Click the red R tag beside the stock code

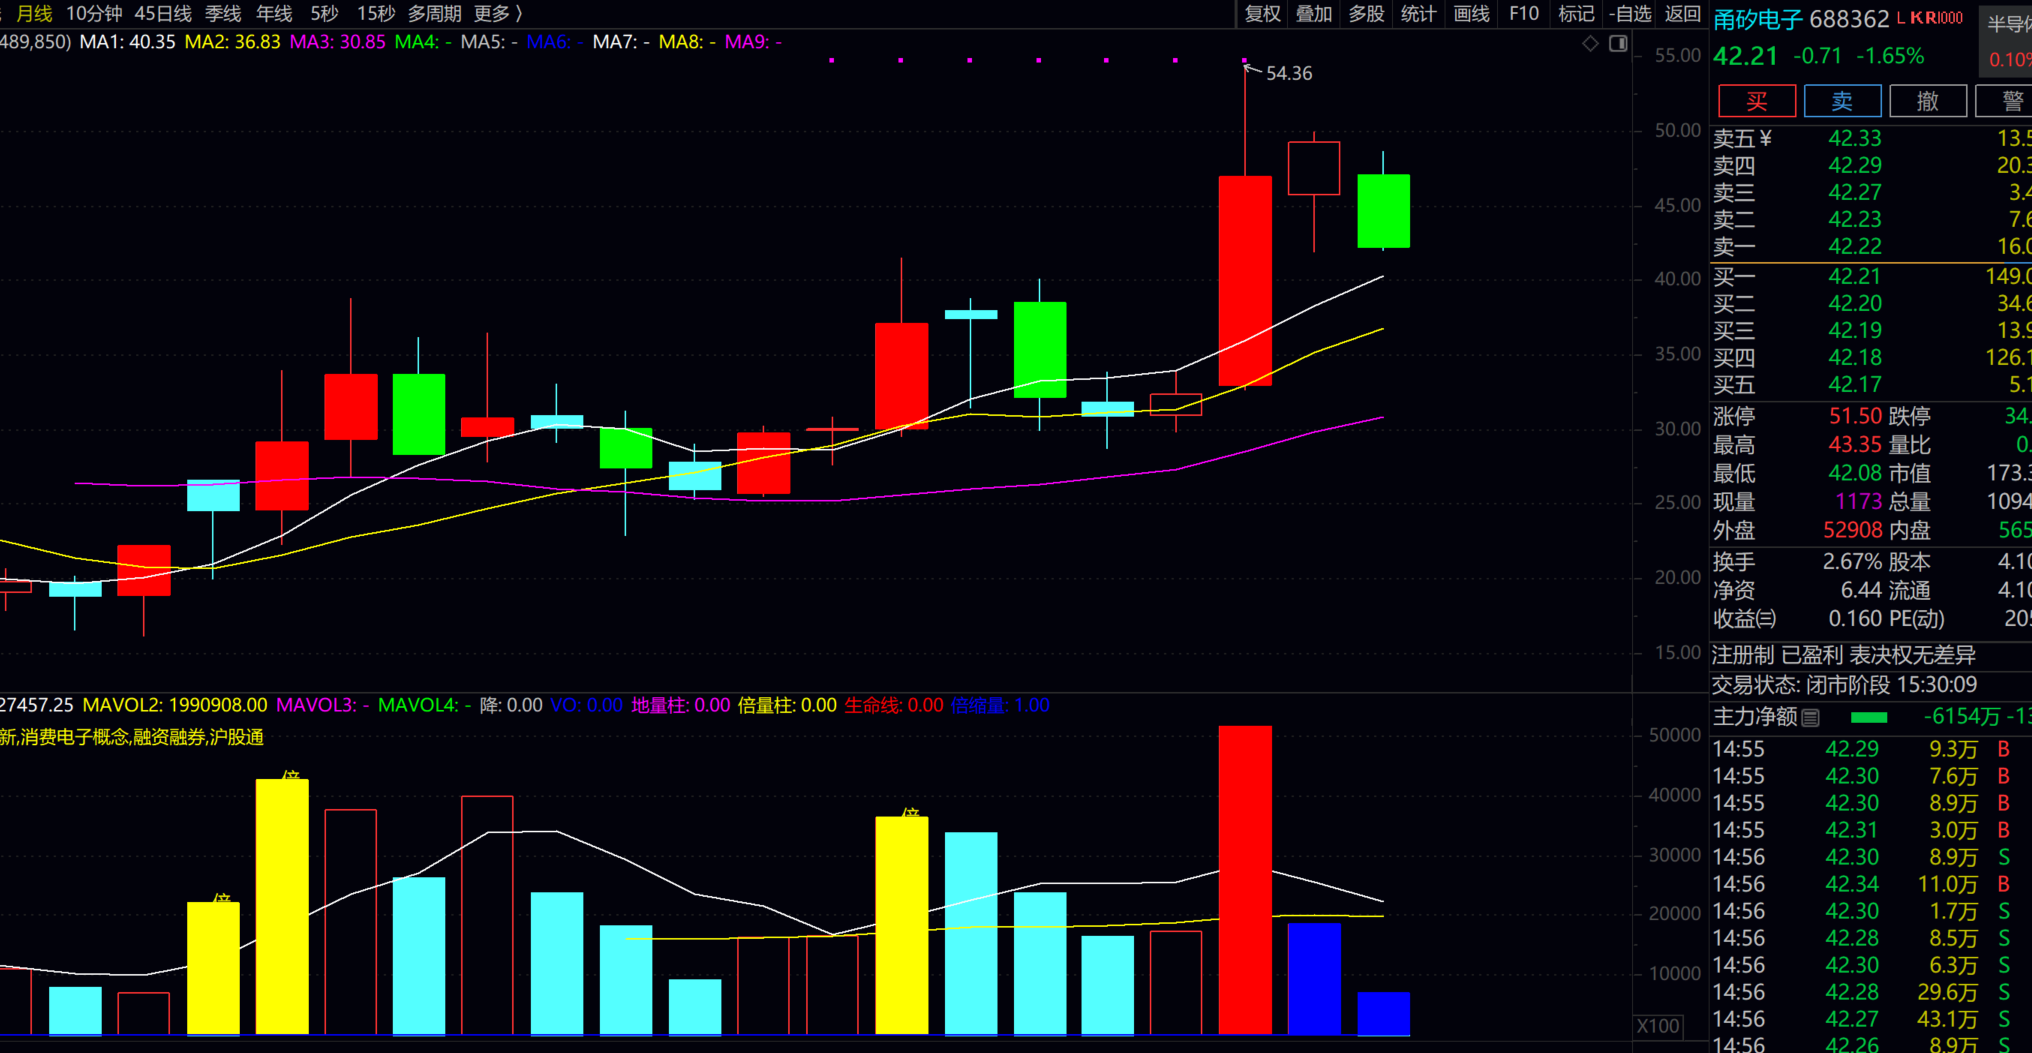(1930, 18)
